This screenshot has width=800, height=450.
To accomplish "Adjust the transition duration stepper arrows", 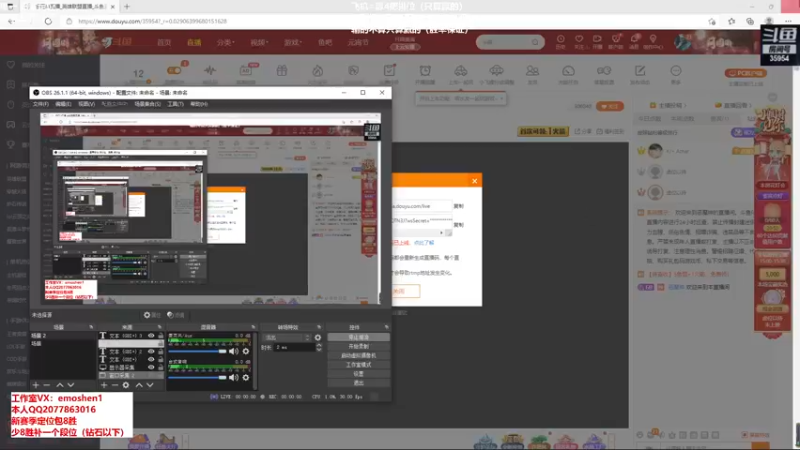I will 319,347.
